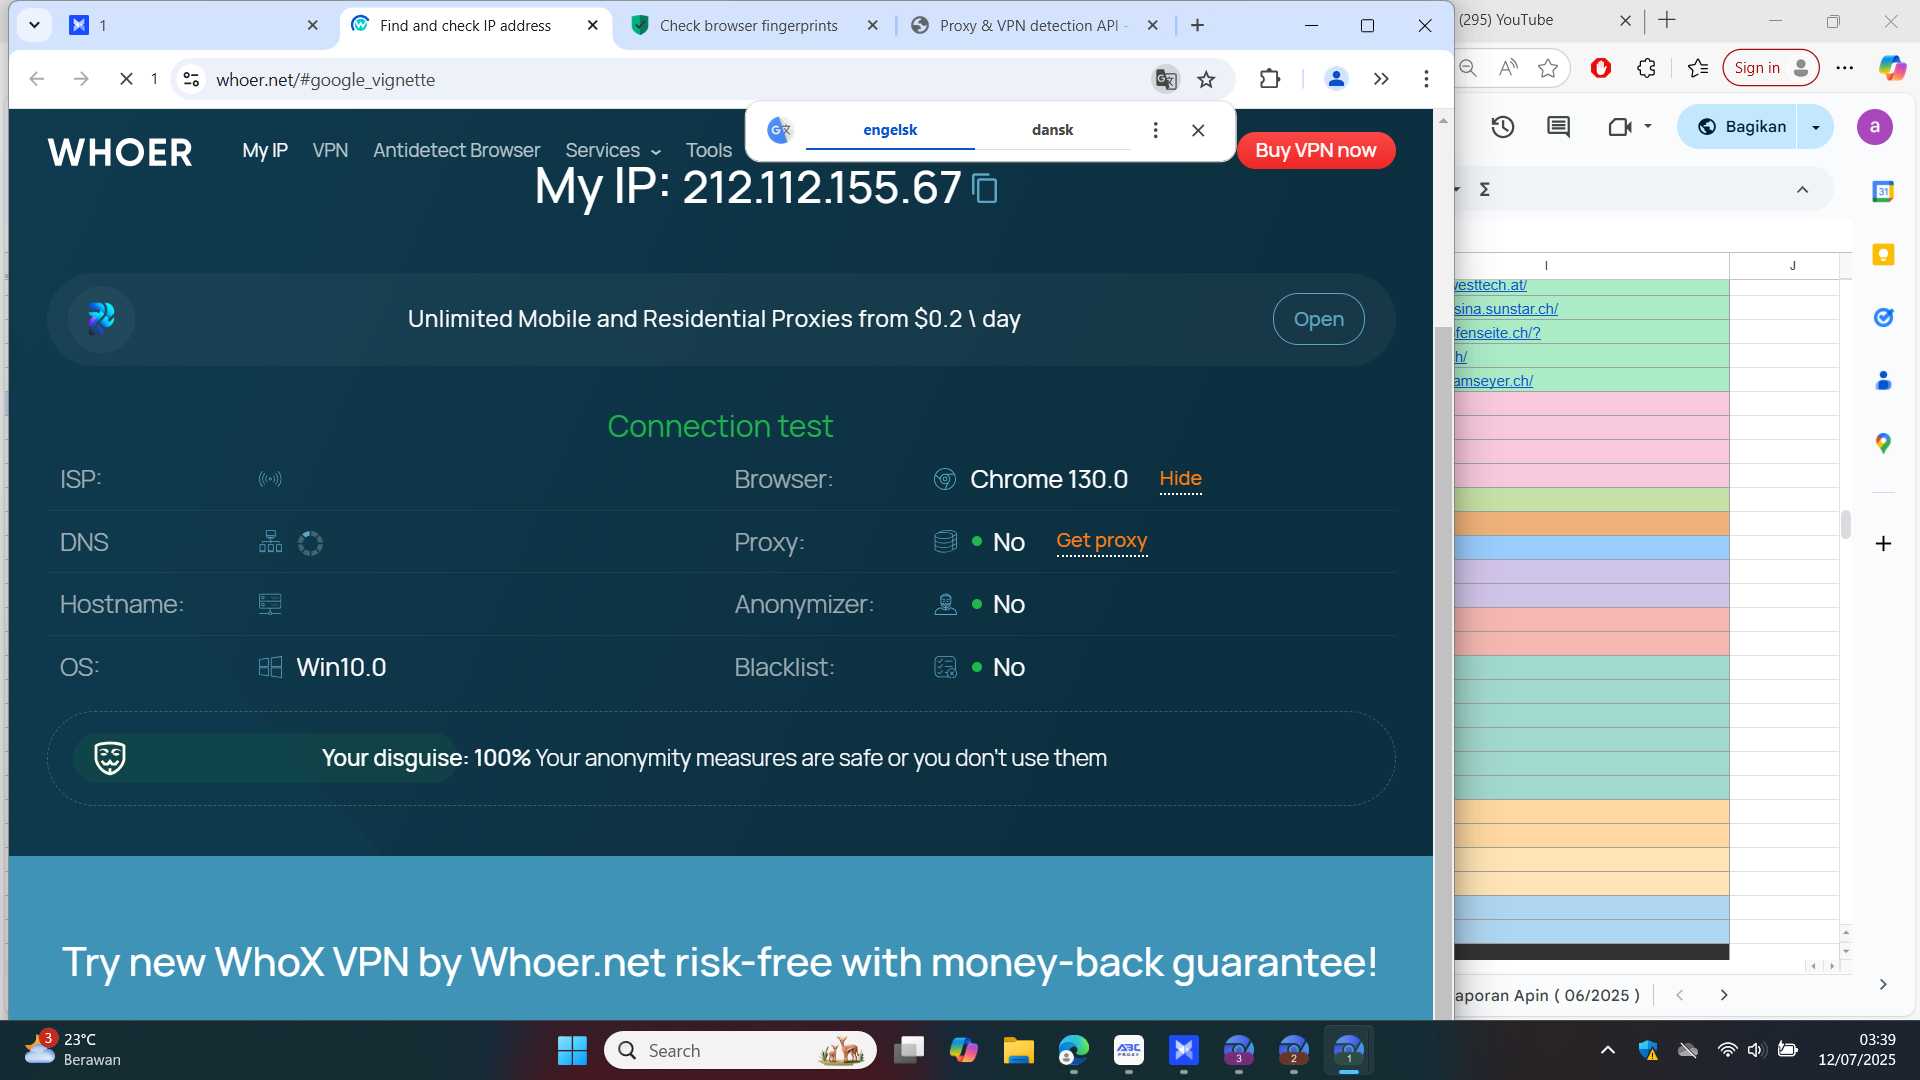Select the dansk language tab

(1052, 130)
